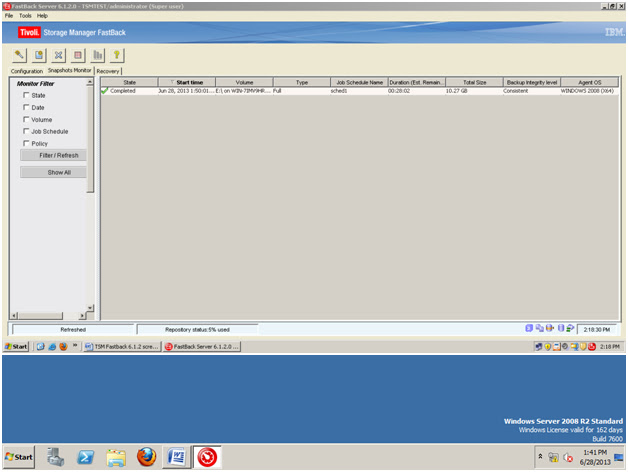Open Server Manager from the outer taskbar

[55, 457]
